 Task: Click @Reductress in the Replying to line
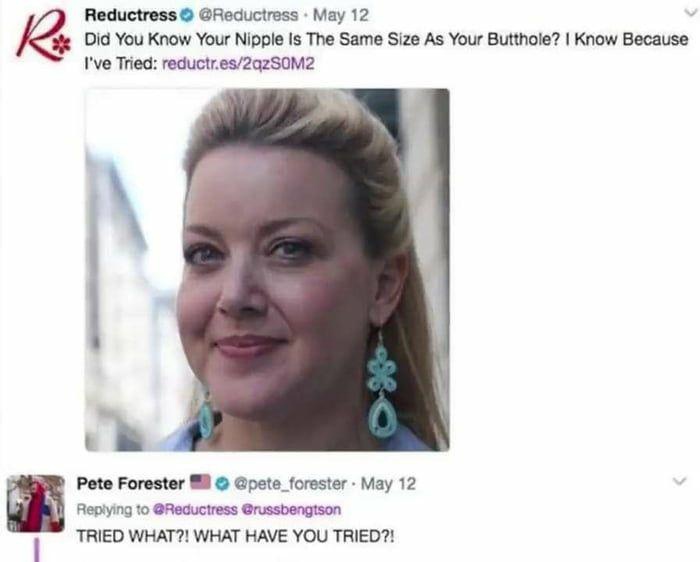click(195, 509)
